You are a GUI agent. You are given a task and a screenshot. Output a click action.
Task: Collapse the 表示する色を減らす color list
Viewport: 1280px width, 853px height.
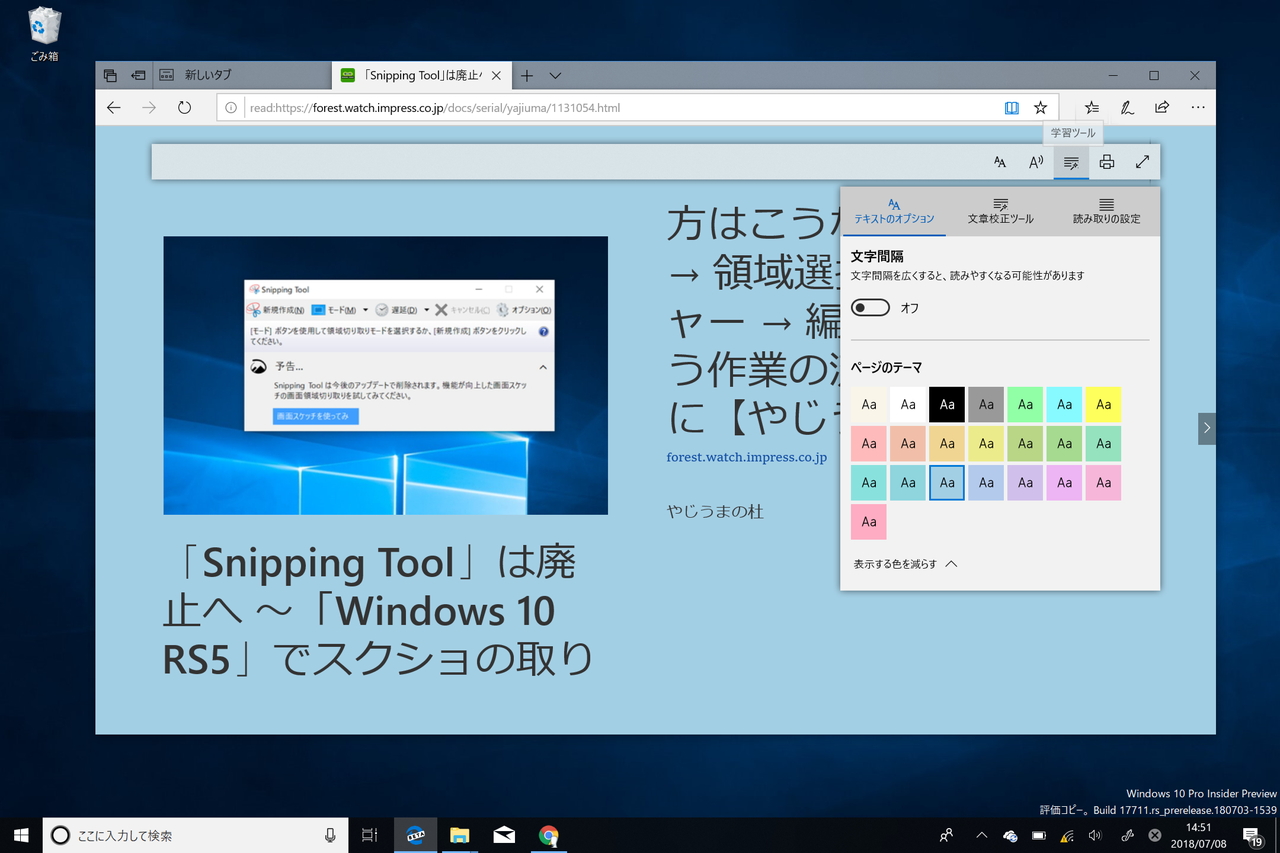pyautogui.click(x=904, y=563)
